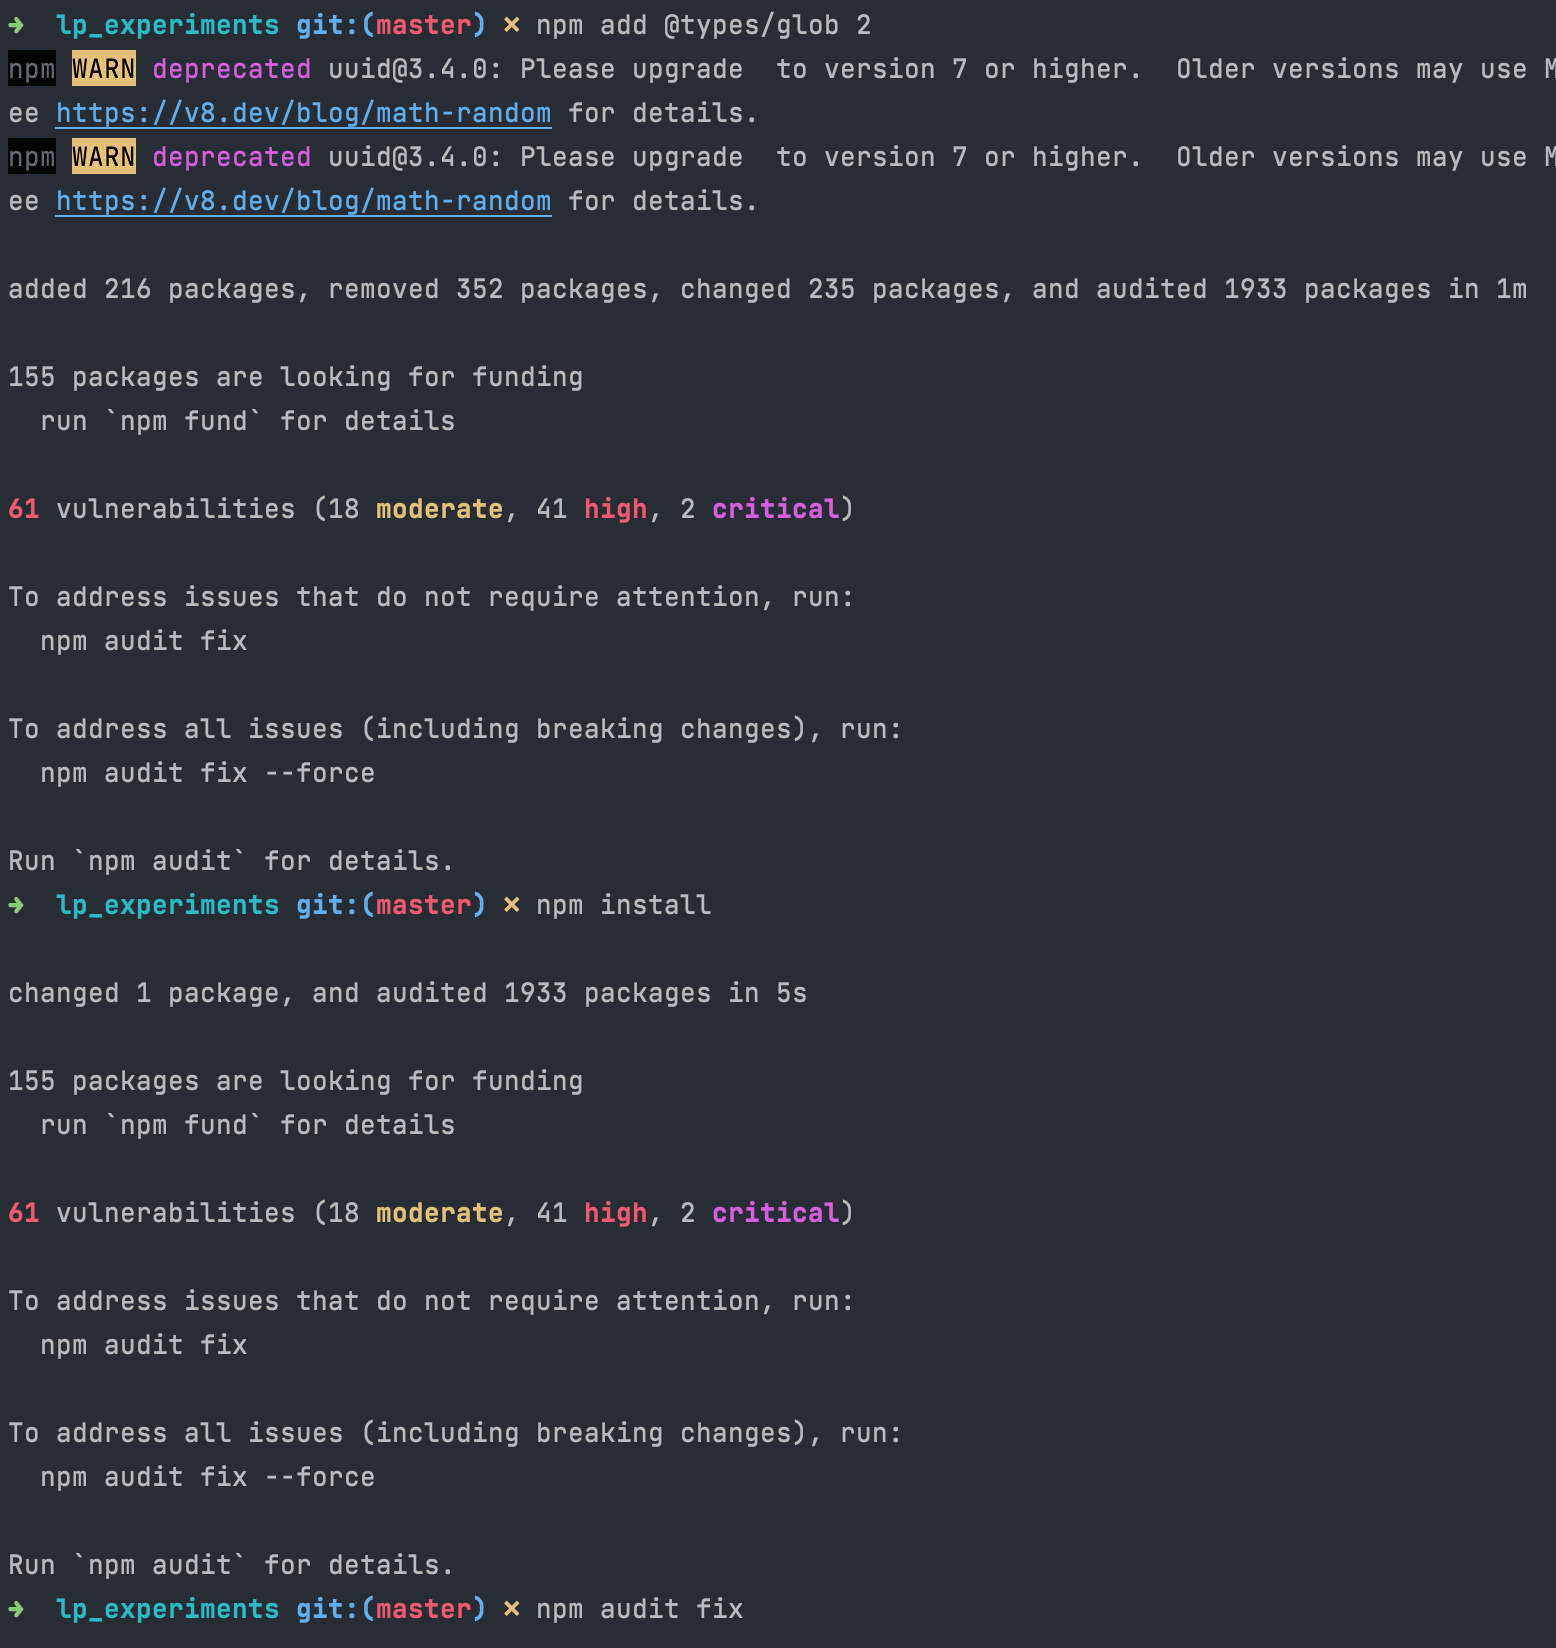Click the last lp_experiments directory name
Image resolution: width=1556 pixels, height=1648 pixels.
tap(167, 1609)
